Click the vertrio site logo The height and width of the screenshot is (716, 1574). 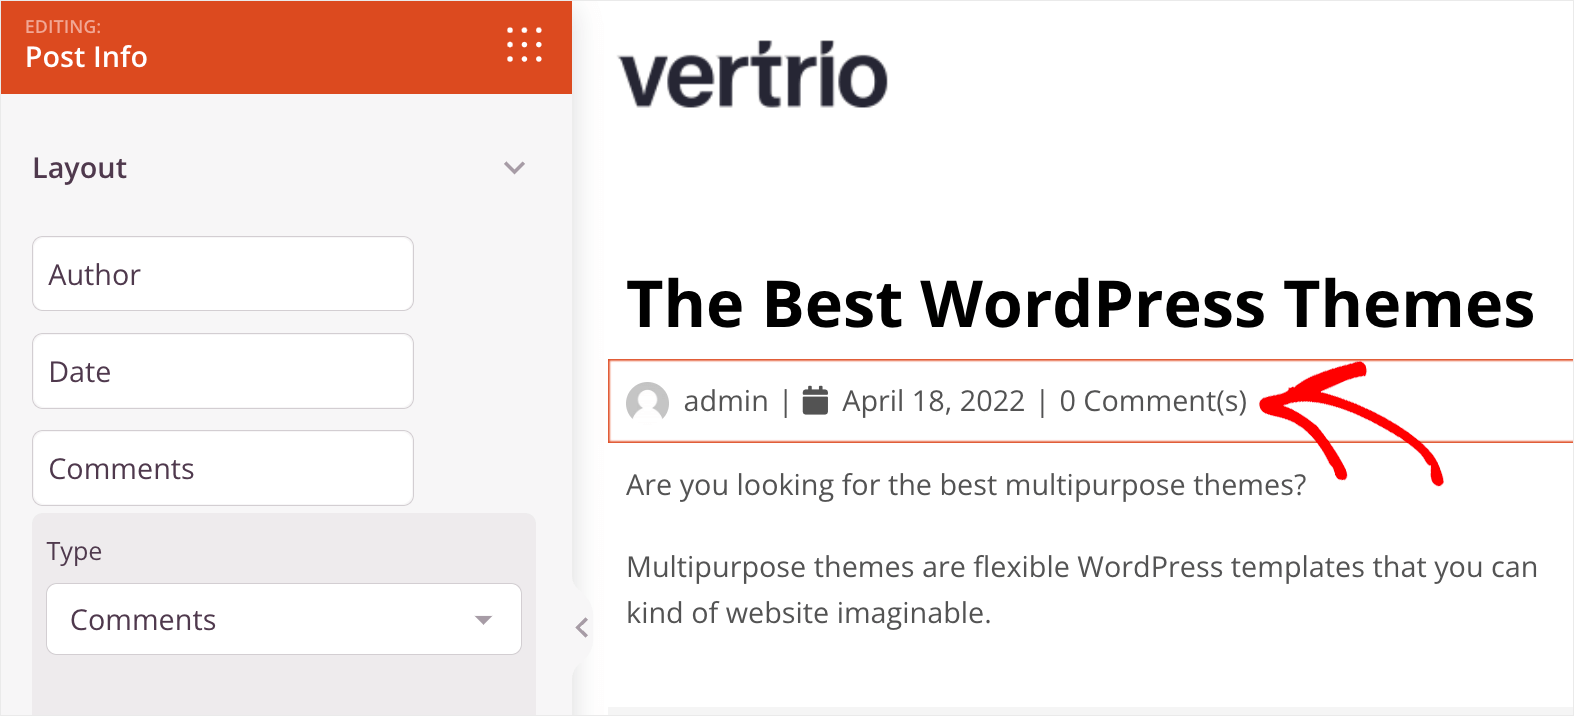click(754, 74)
